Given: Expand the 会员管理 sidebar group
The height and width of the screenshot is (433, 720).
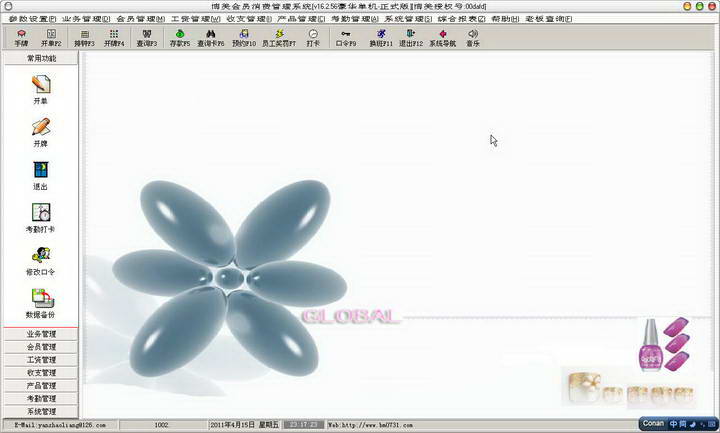Looking at the screenshot, I should [x=41, y=347].
